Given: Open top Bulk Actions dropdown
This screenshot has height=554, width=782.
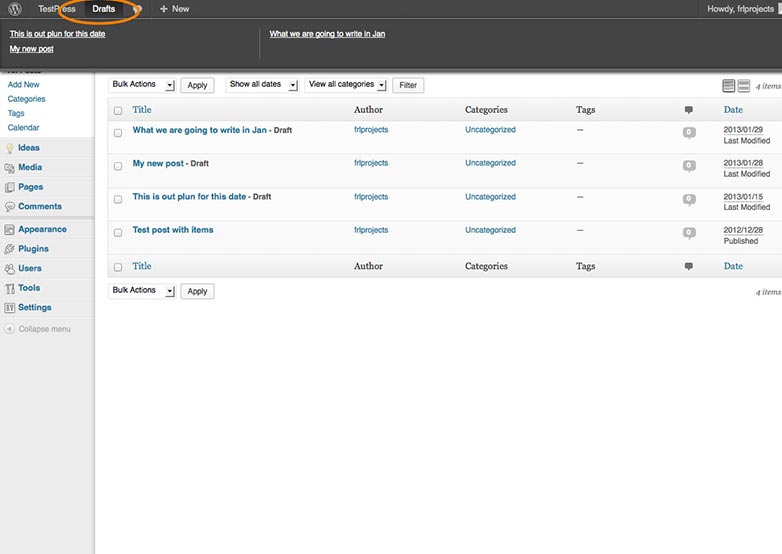Looking at the screenshot, I should pos(142,85).
